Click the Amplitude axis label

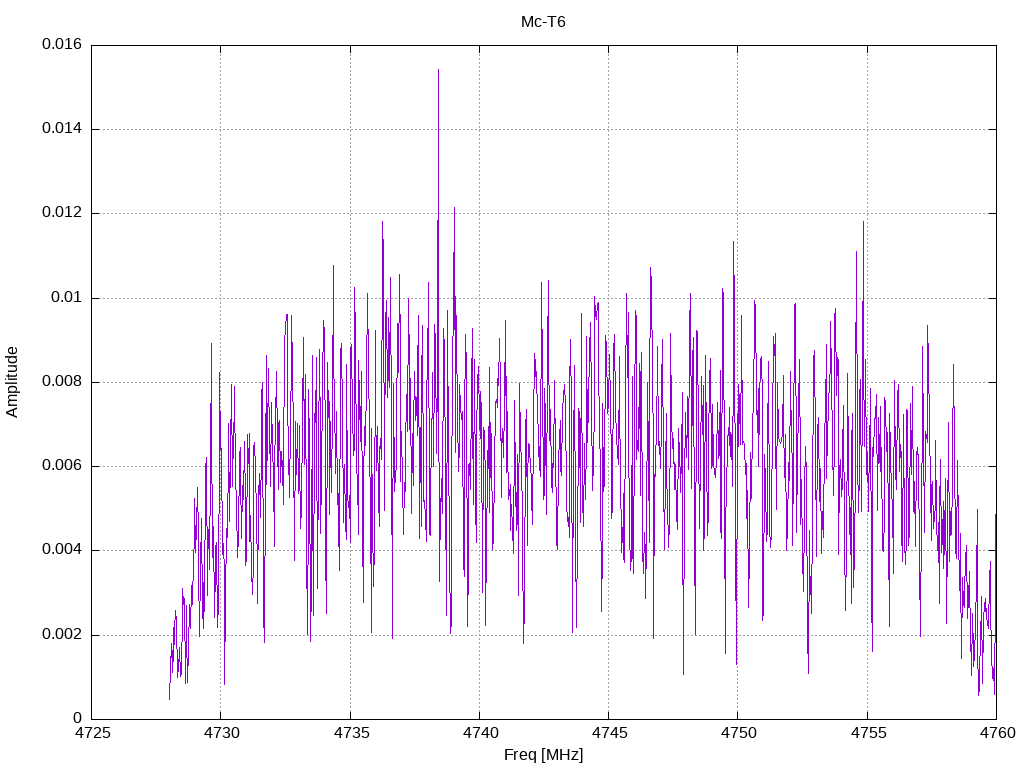pyautogui.click(x=12, y=382)
